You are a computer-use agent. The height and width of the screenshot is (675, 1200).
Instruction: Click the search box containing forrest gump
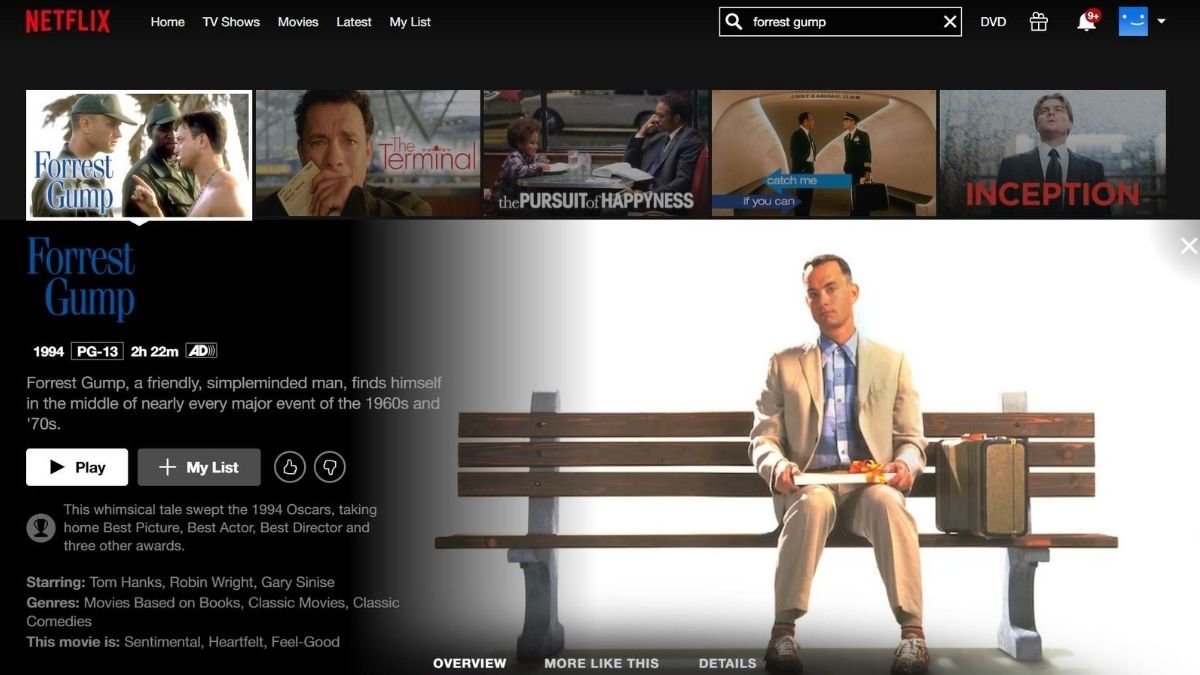840,22
